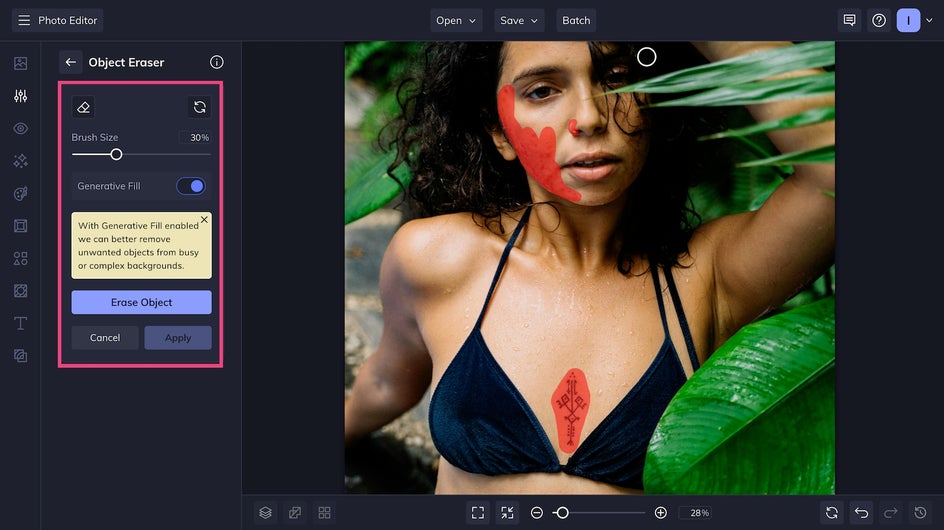Open the Overlays texture sidebar icon
Viewport: 944px width, 530px height.
[20, 291]
